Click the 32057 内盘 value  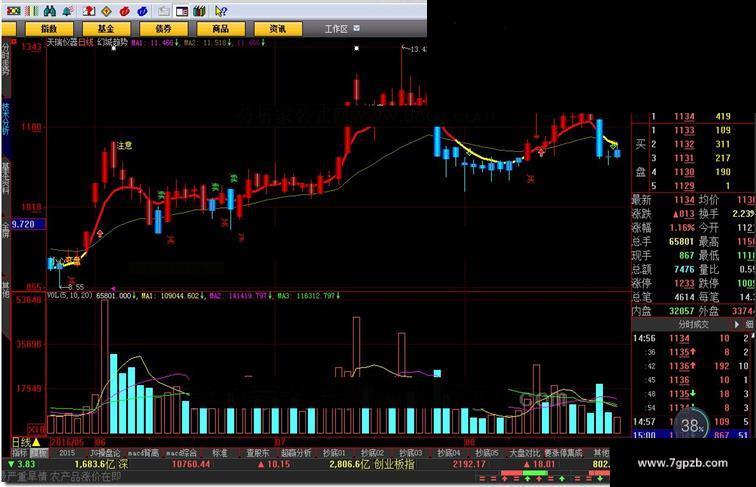681,311
